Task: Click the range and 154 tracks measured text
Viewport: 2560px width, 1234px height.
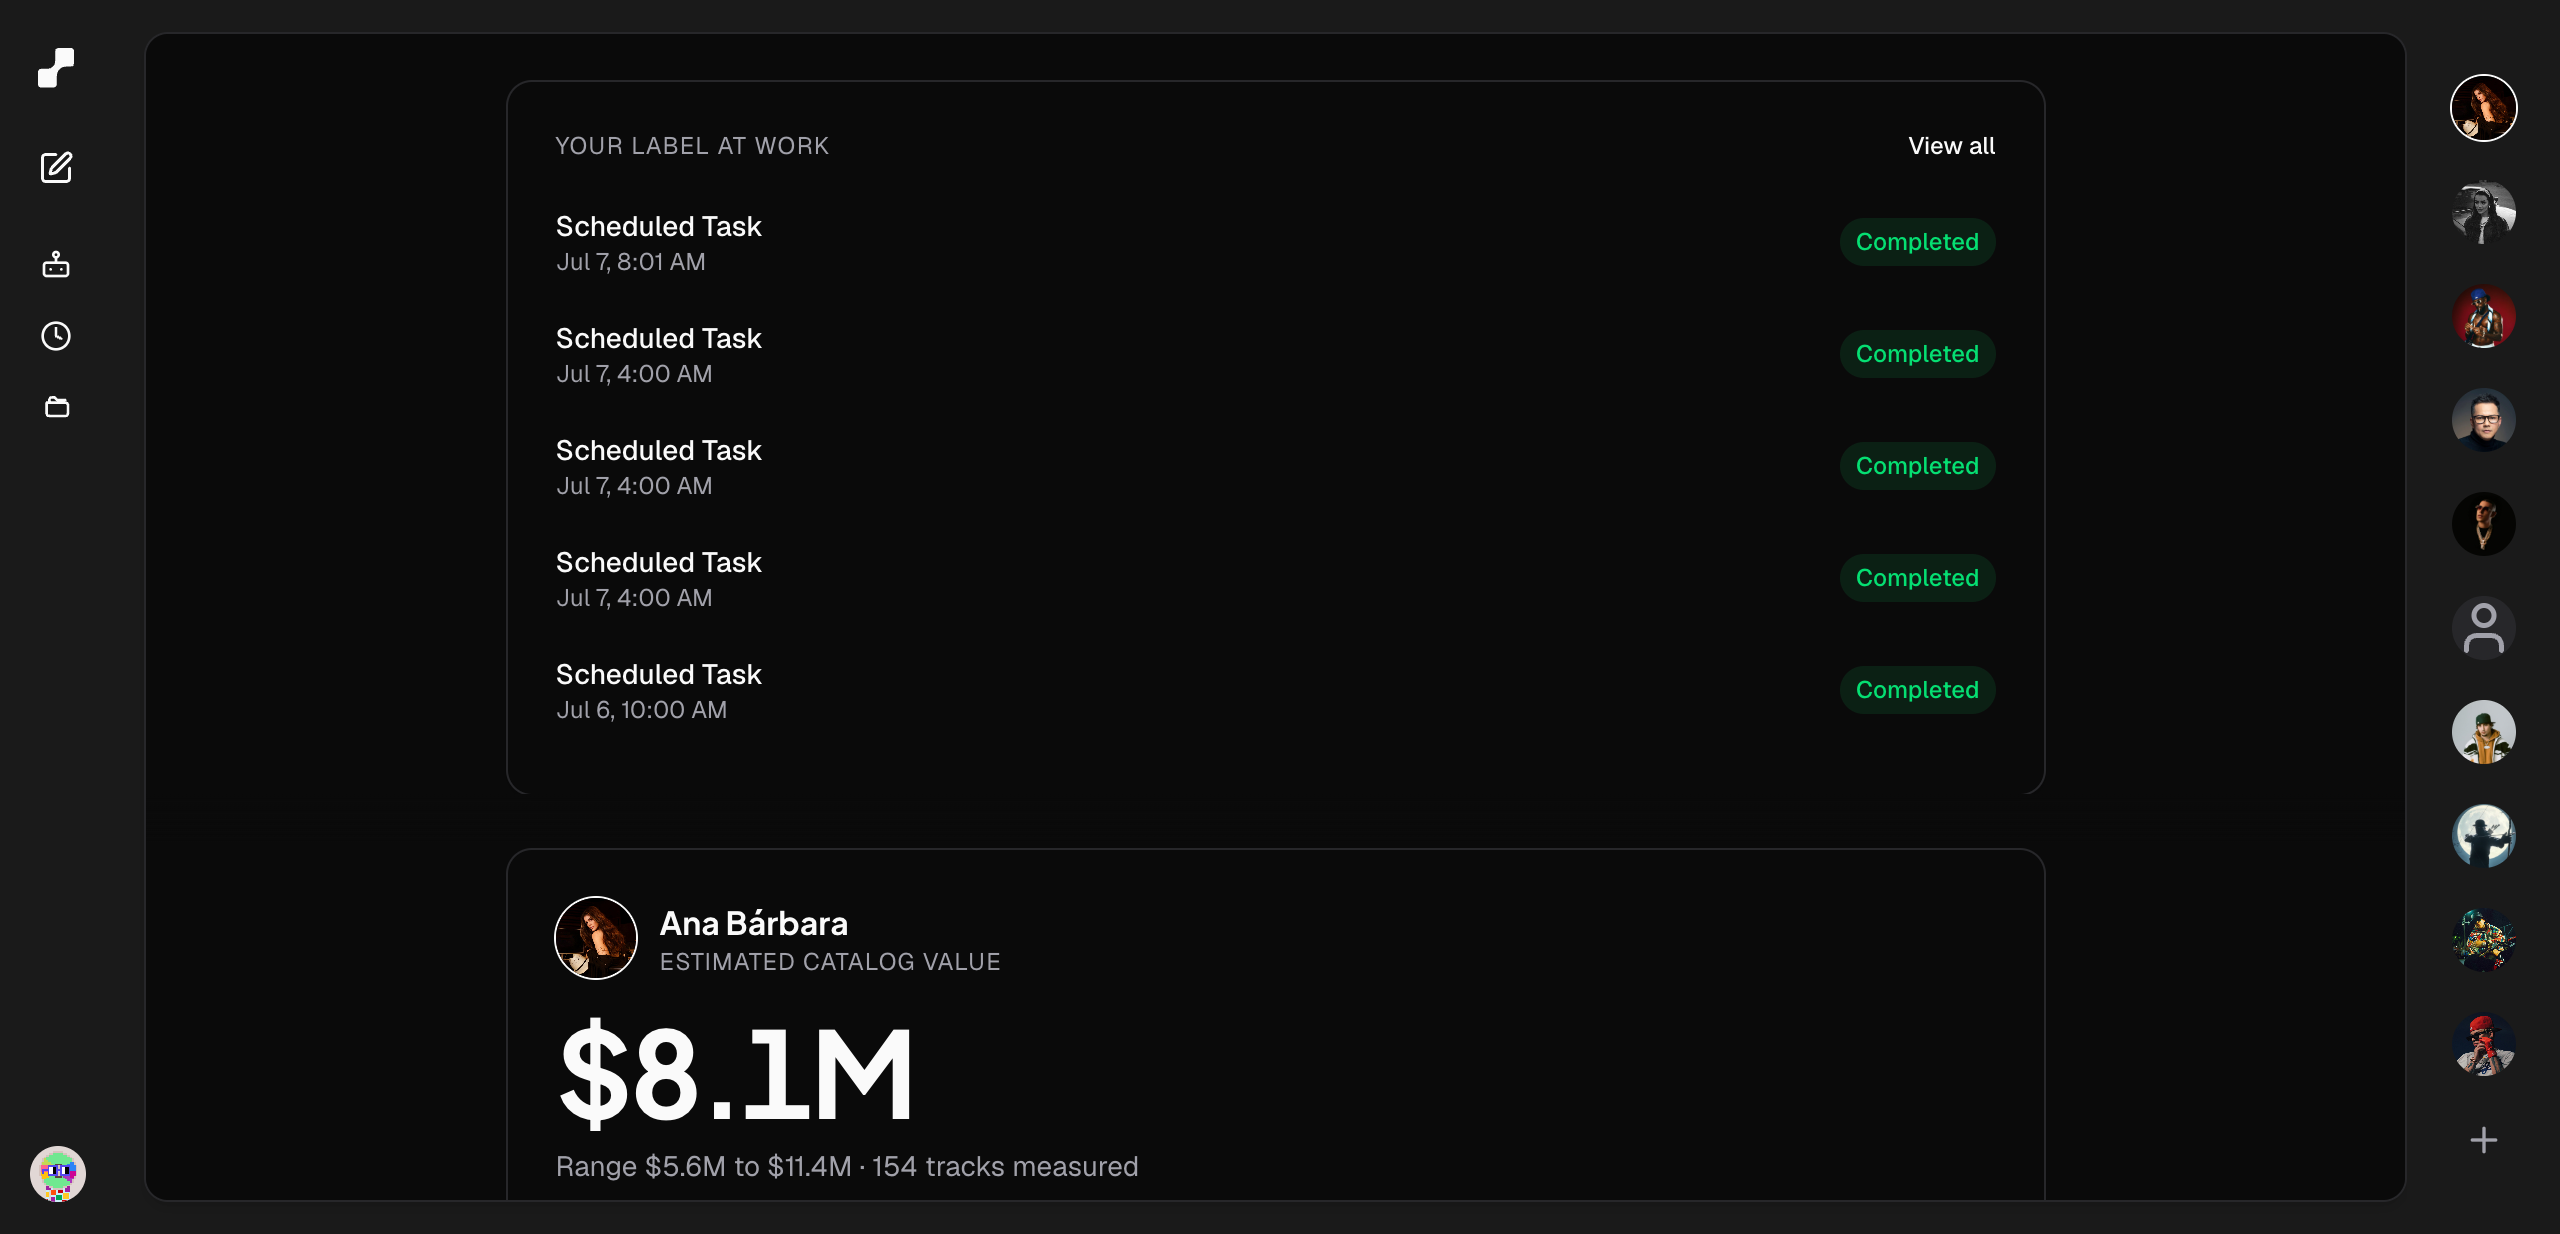Action: pos(847,1167)
